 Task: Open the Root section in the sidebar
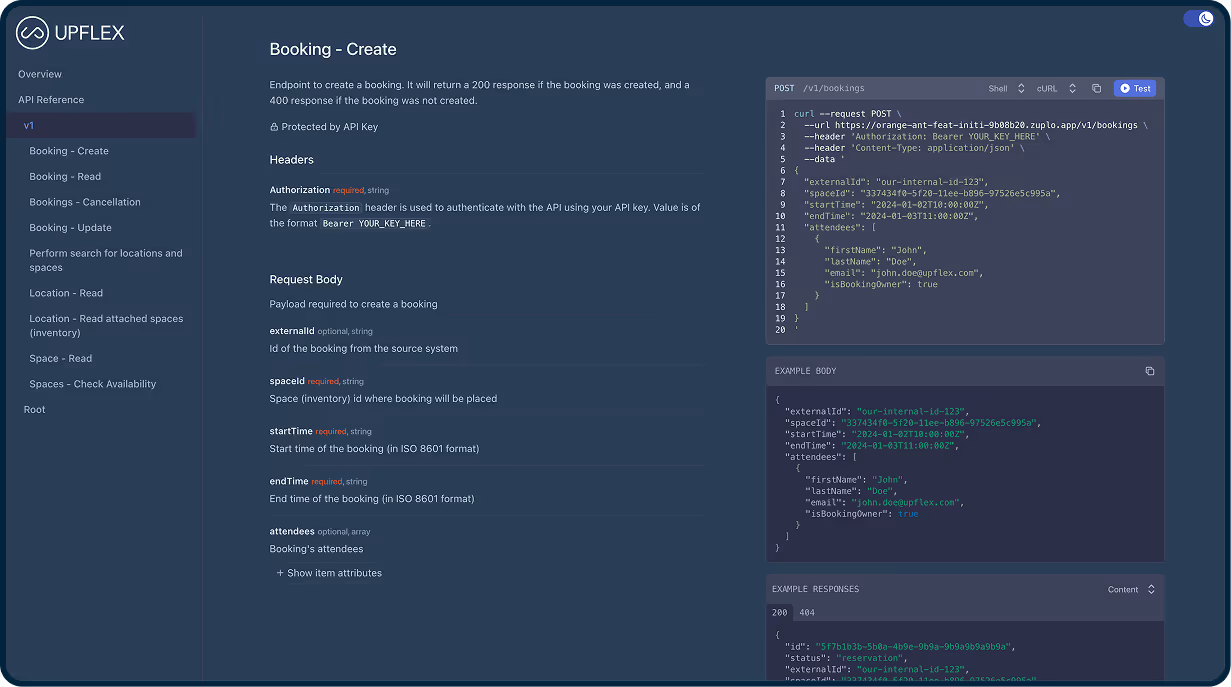34,409
